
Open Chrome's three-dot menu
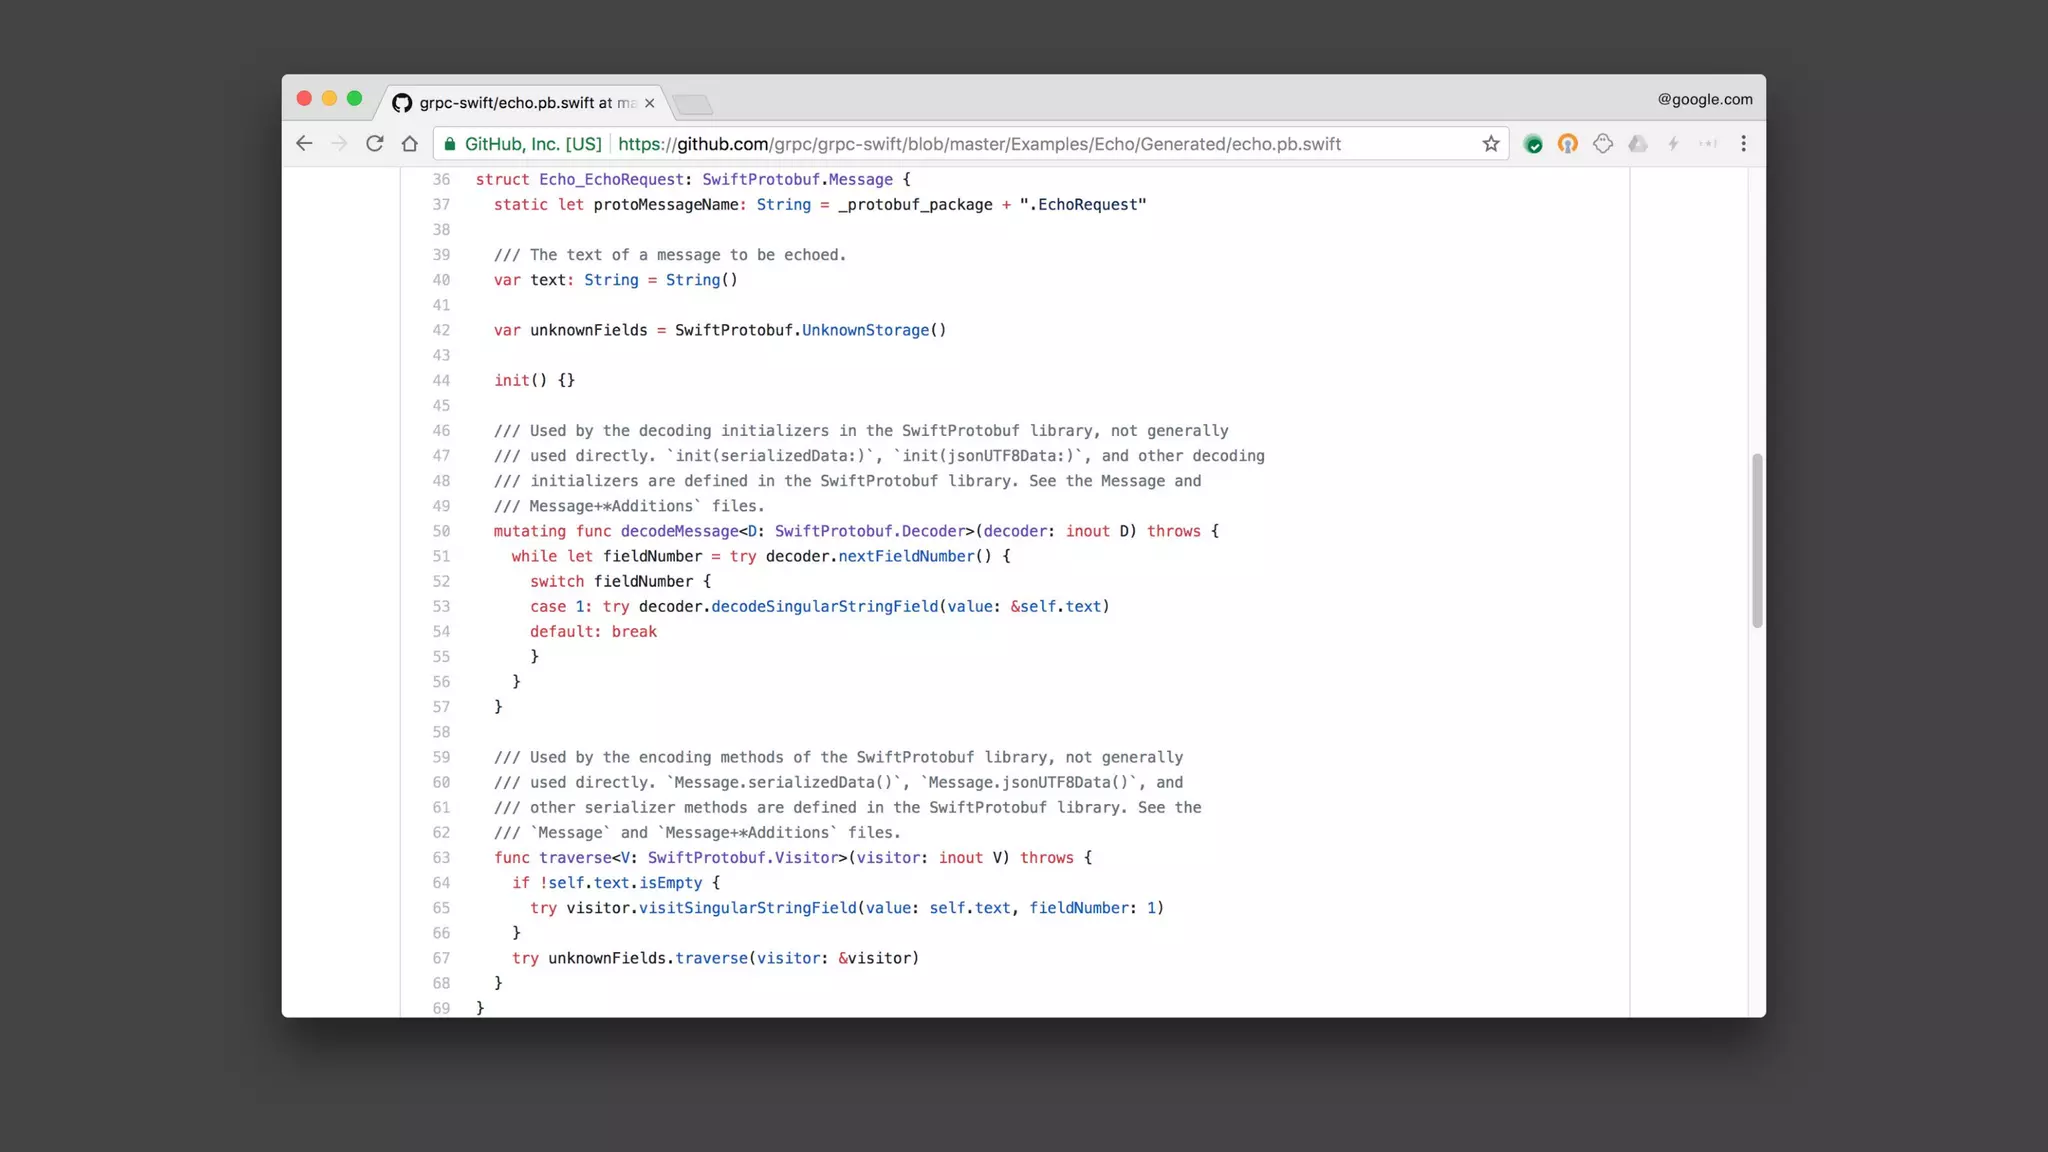pyautogui.click(x=1743, y=144)
